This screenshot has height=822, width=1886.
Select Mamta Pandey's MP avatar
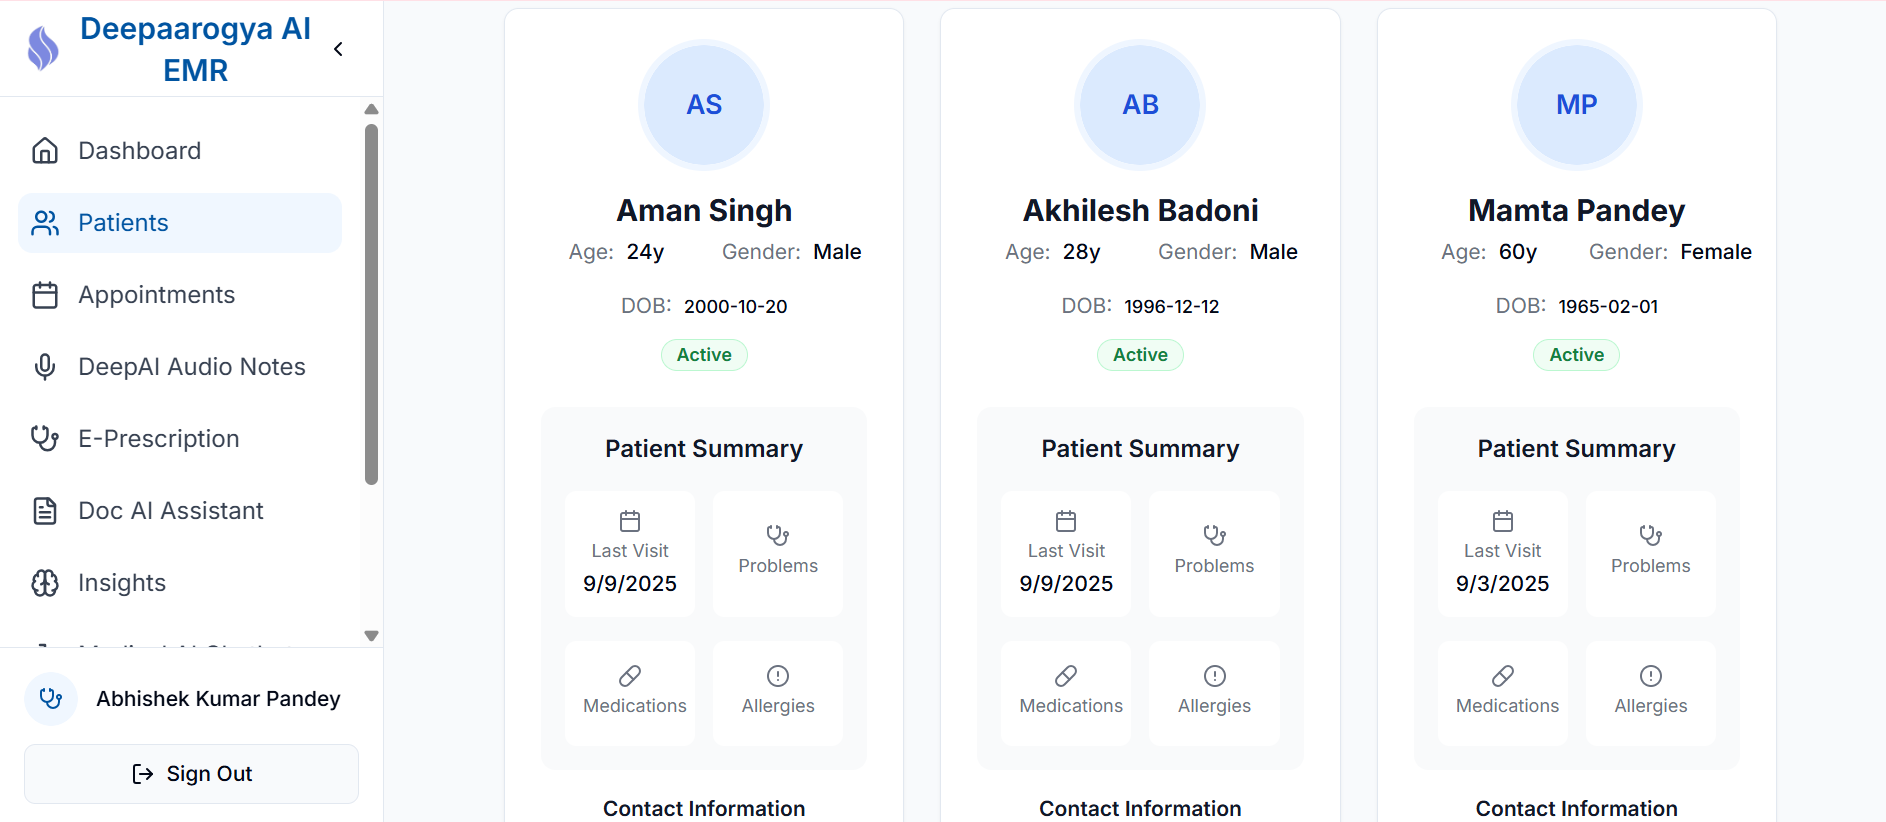1576,105
